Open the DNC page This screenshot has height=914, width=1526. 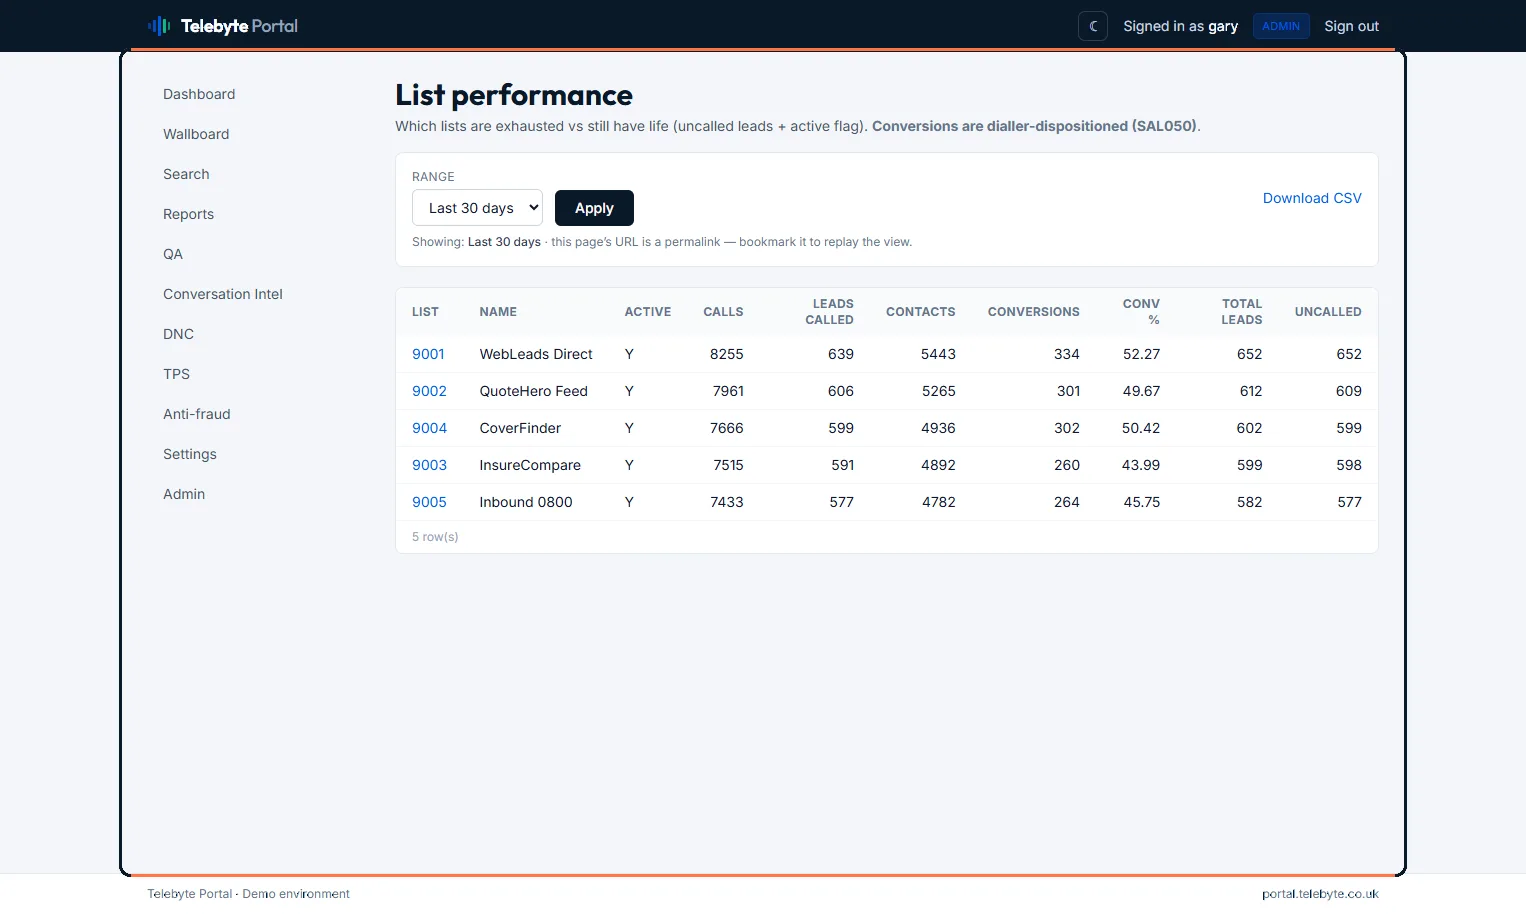click(178, 334)
